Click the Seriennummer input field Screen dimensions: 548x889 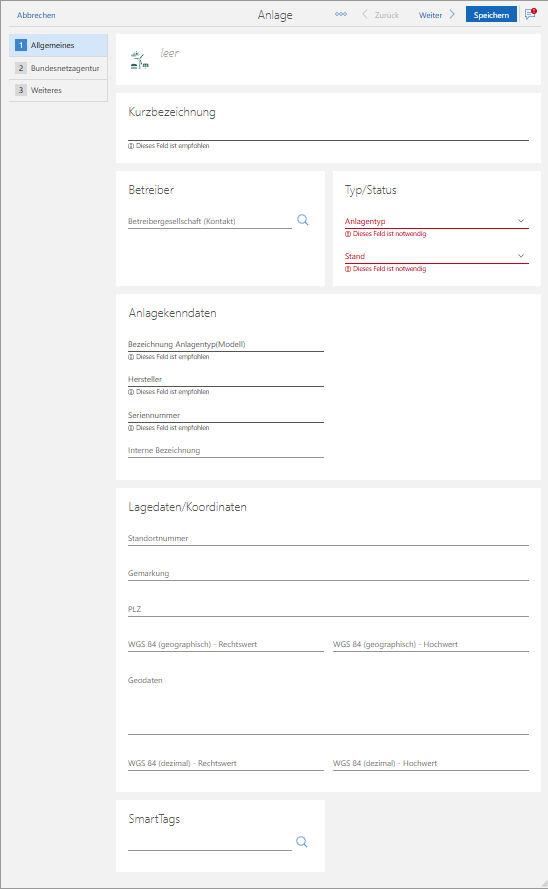(226, 415)
